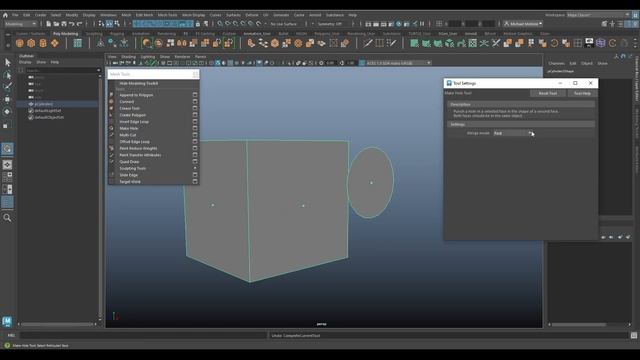Click the New Scene icon in status line
Viewport: 640px width, 360px height.
click(x=49, y=24)
